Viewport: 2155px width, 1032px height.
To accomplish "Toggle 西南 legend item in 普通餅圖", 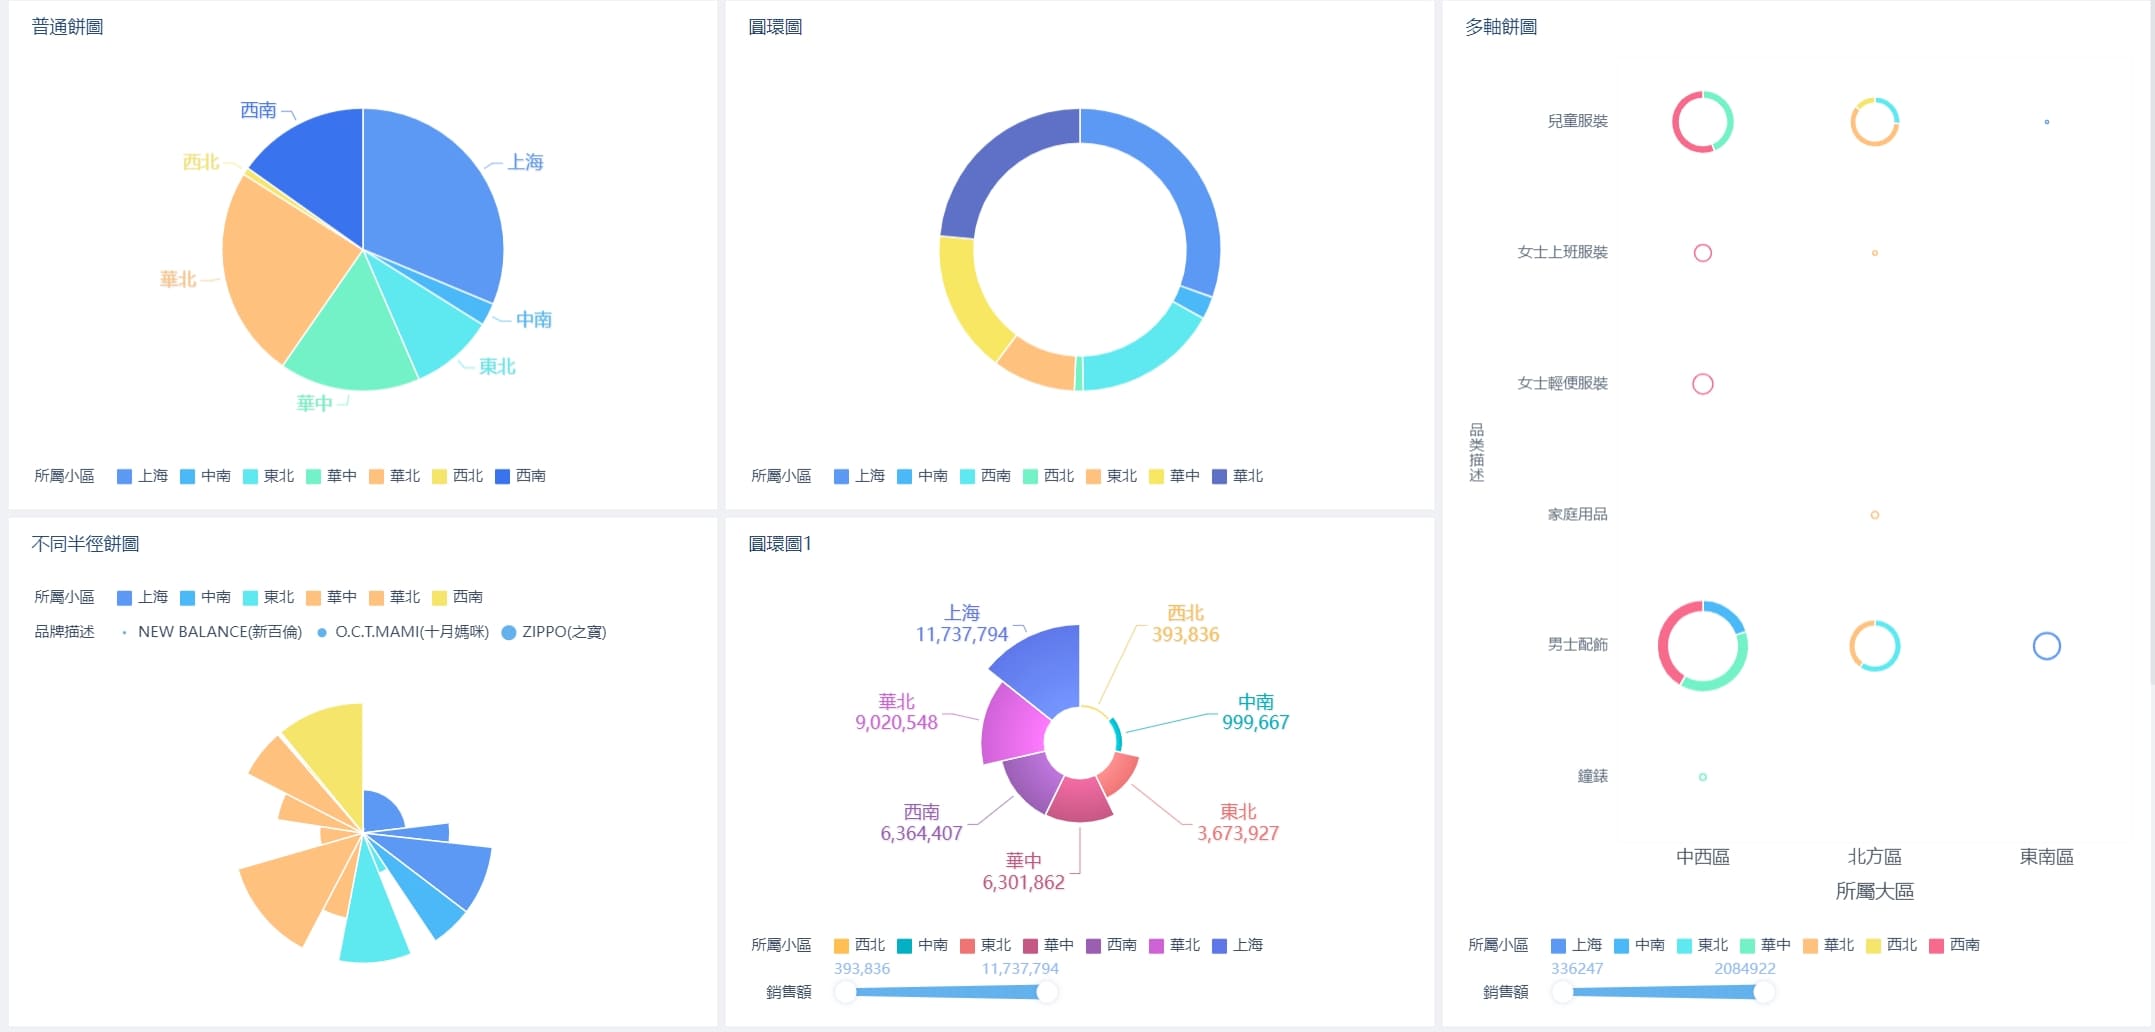I will coord(520,476).
